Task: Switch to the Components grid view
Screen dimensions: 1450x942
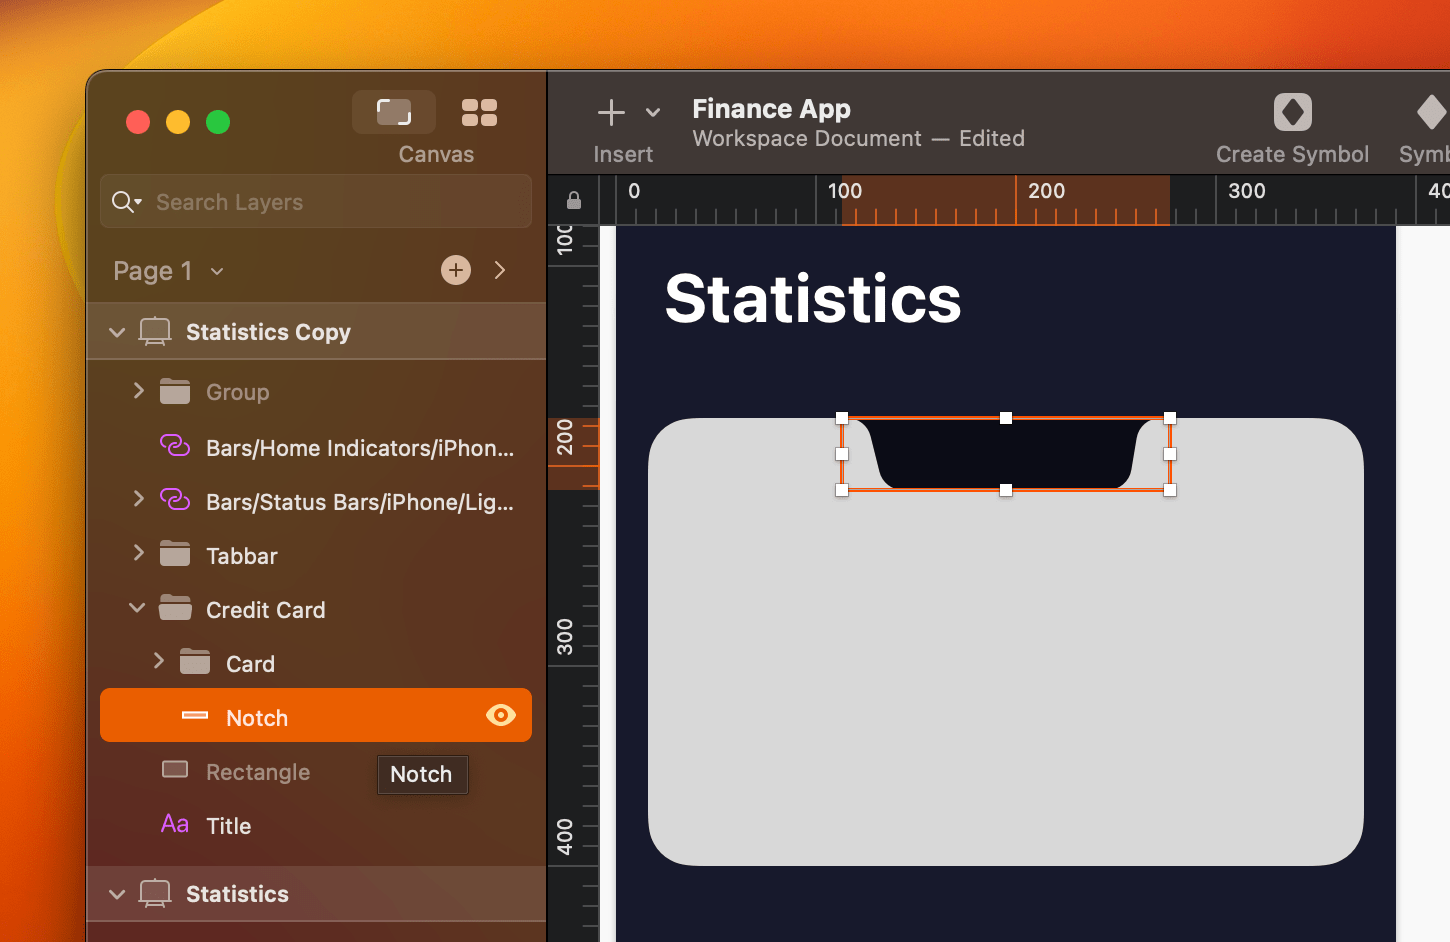Action: [x=479, y=112]
